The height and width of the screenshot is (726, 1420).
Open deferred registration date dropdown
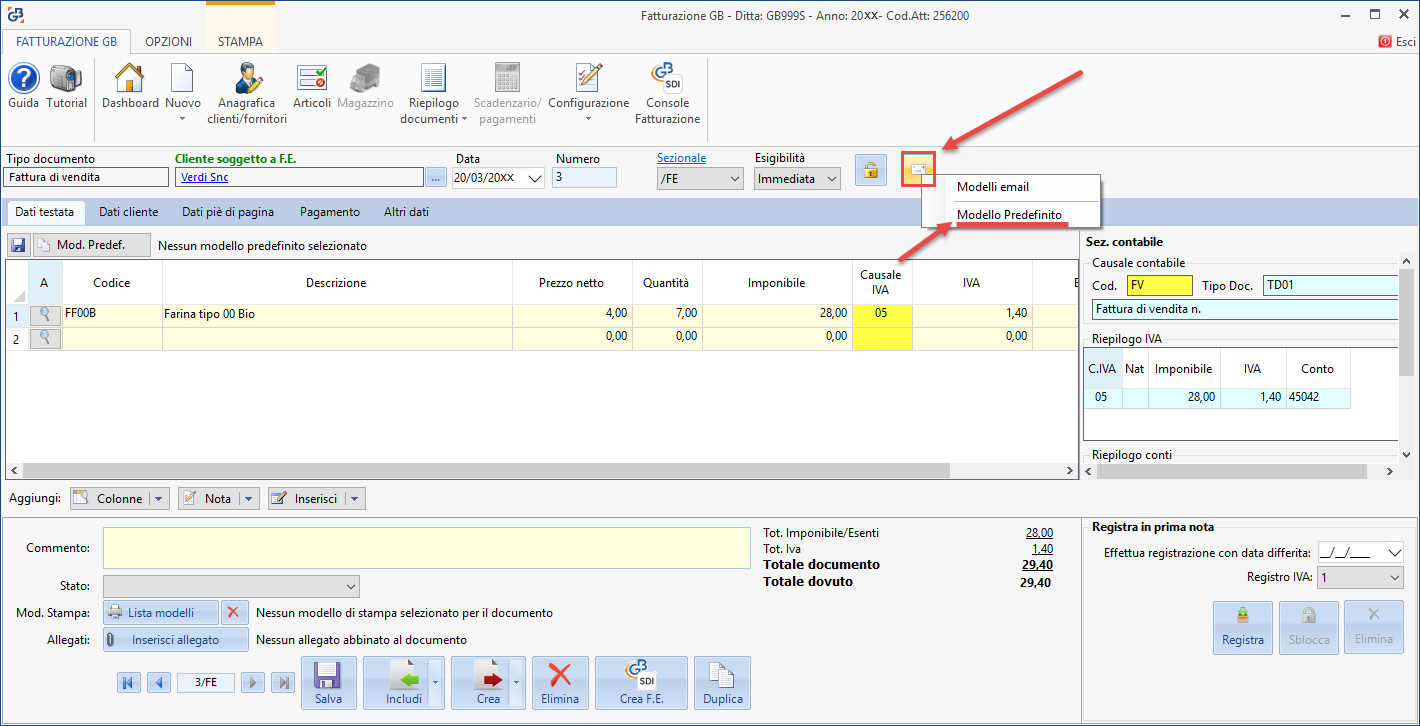[1396, 552]
